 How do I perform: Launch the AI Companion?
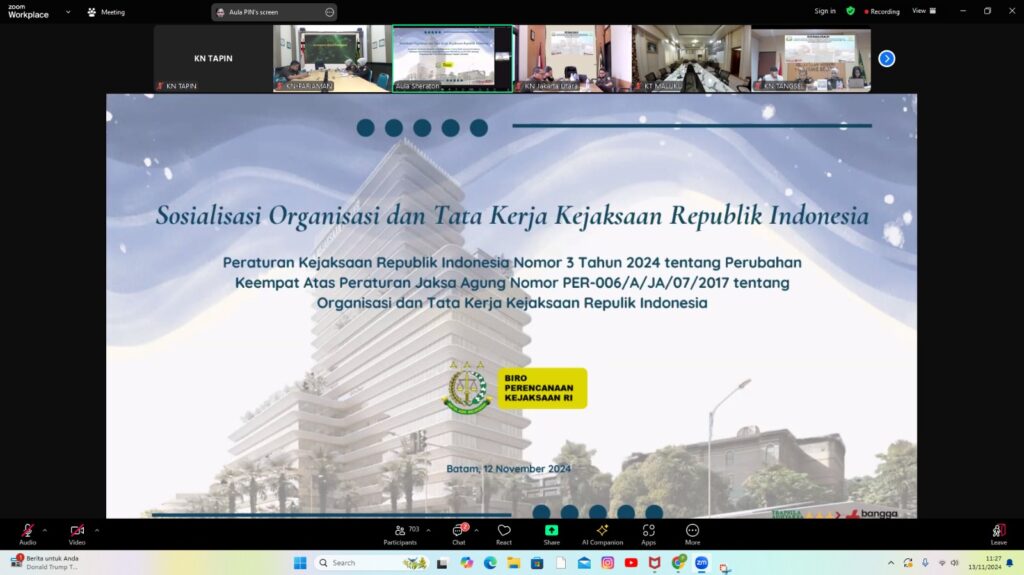(x=602, y=533)
